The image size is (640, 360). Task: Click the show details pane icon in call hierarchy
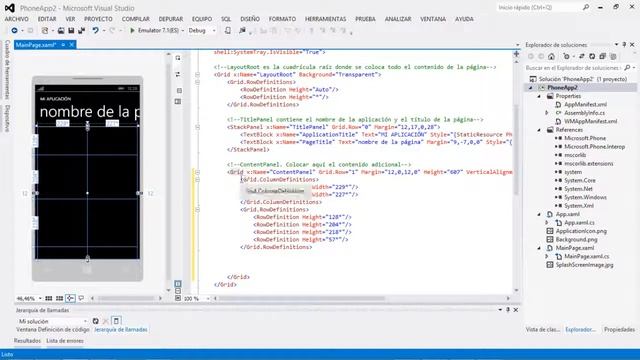116,321
